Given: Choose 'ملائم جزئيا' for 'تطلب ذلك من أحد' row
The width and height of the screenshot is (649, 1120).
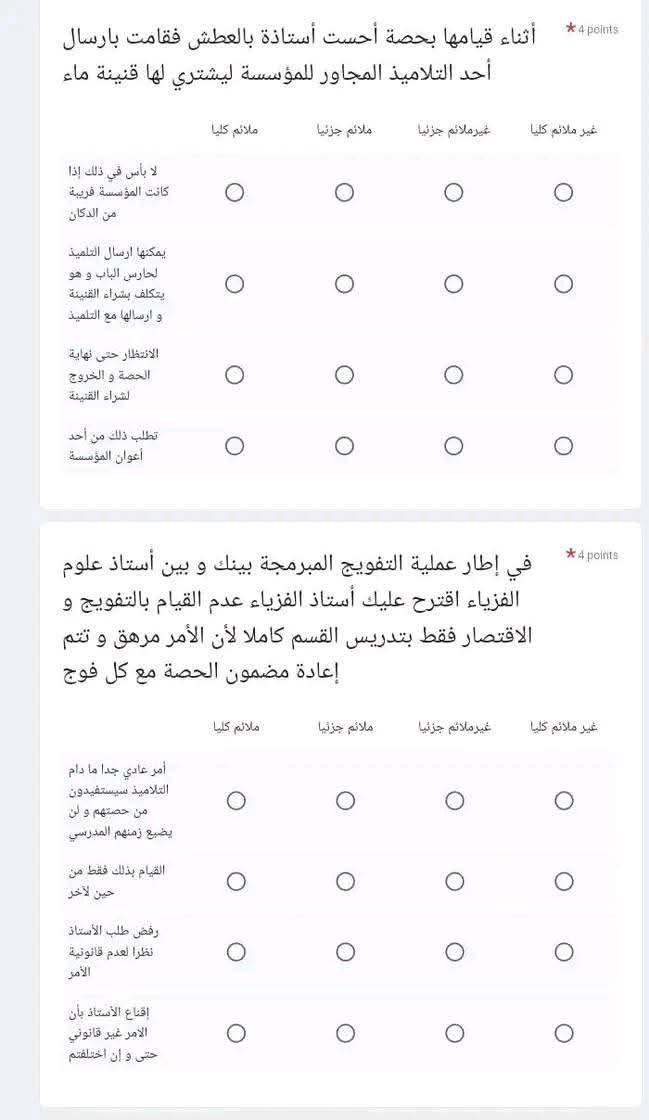Looking at the screenshot, I should (345, 446).
